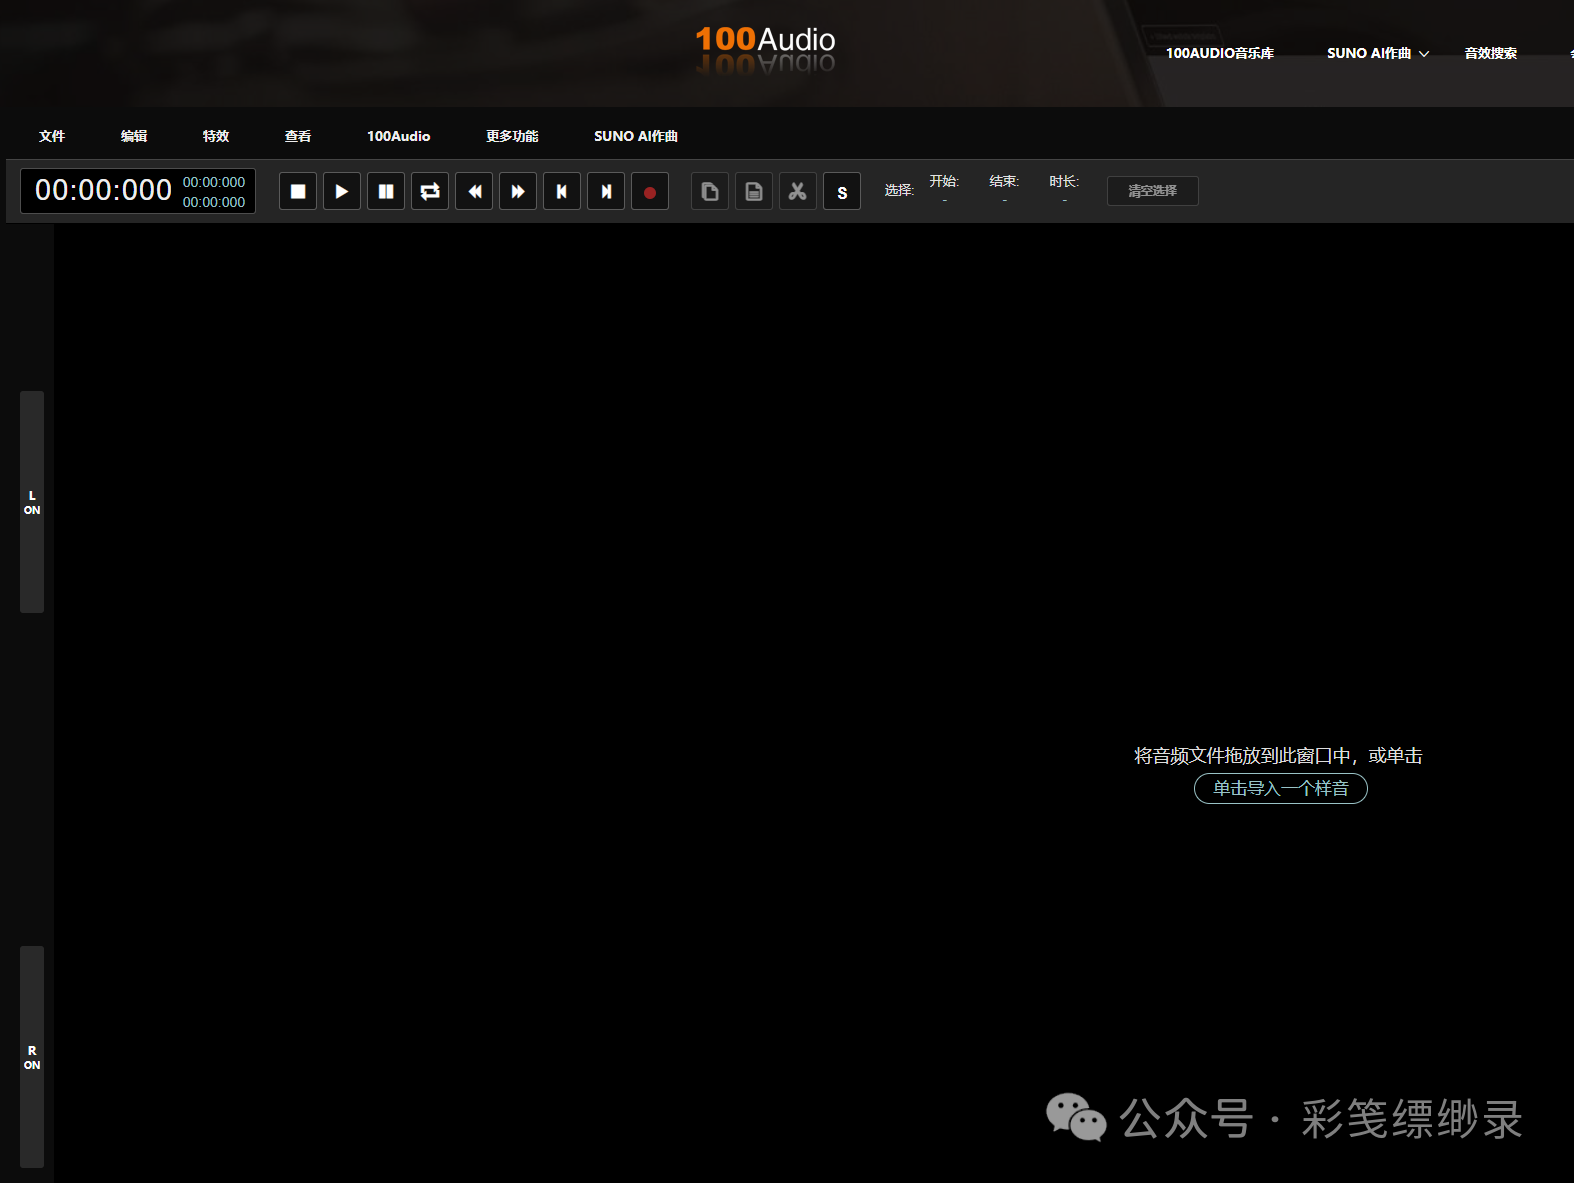Start playback with the Play button
This screenshot has width=1574, height=1183.
tap(342, 191)
